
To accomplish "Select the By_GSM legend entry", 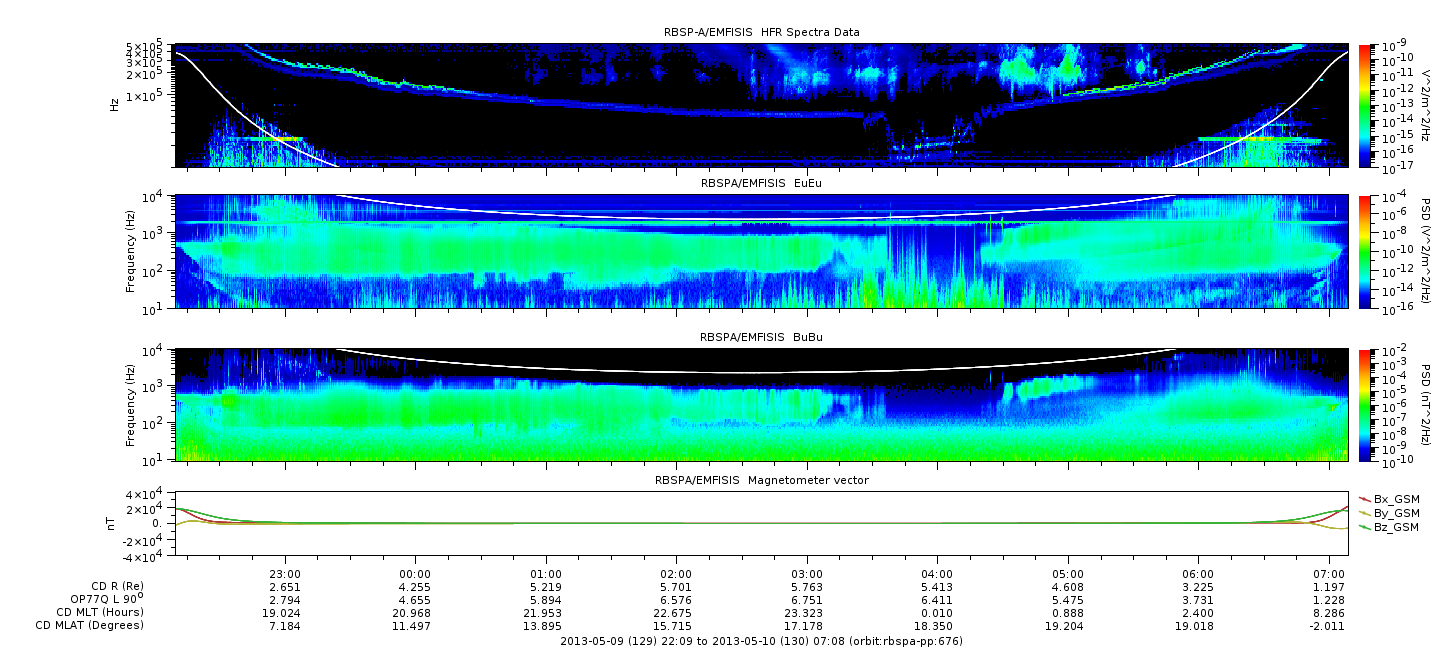I will pyautogui.click(x=1389, y=513).
